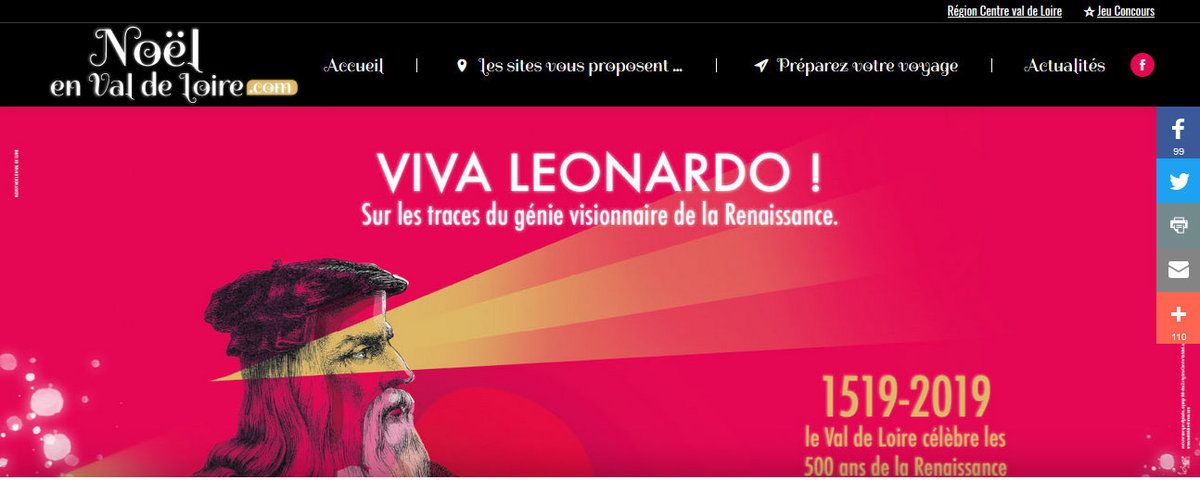This screenshot has height=480, width=1200.
Task: Open the Jeu Concours link
Action: coord(1125,12)
